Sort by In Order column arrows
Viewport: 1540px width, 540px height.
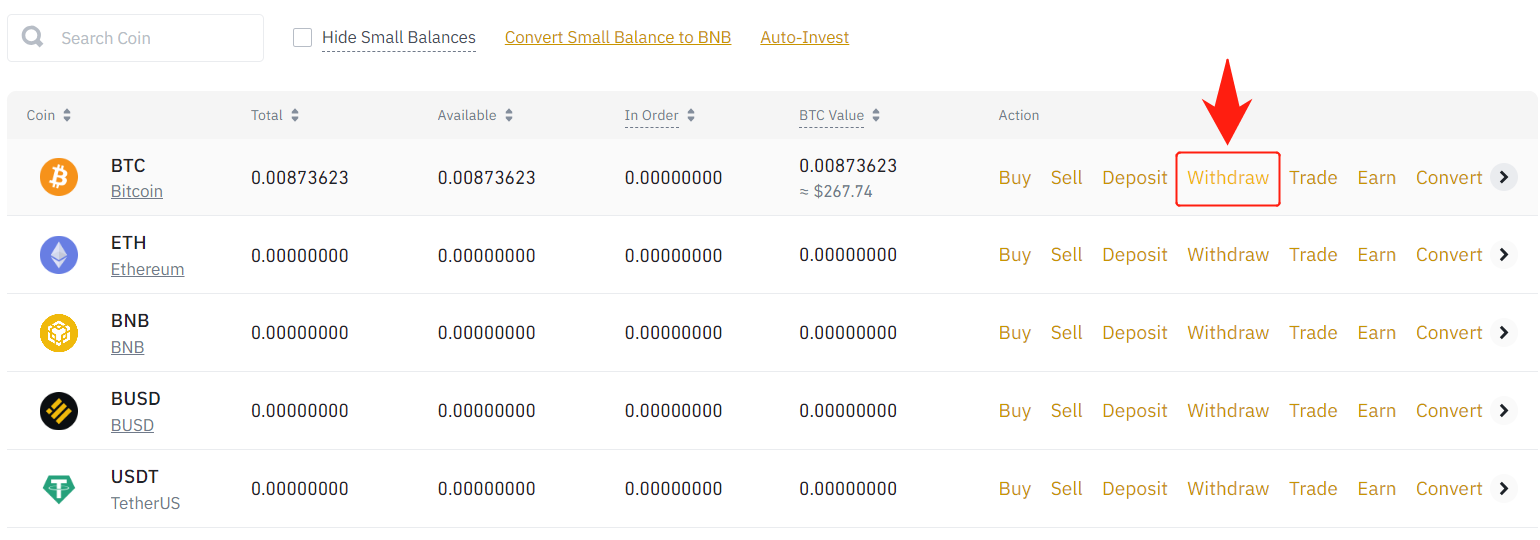pos(691,116)
